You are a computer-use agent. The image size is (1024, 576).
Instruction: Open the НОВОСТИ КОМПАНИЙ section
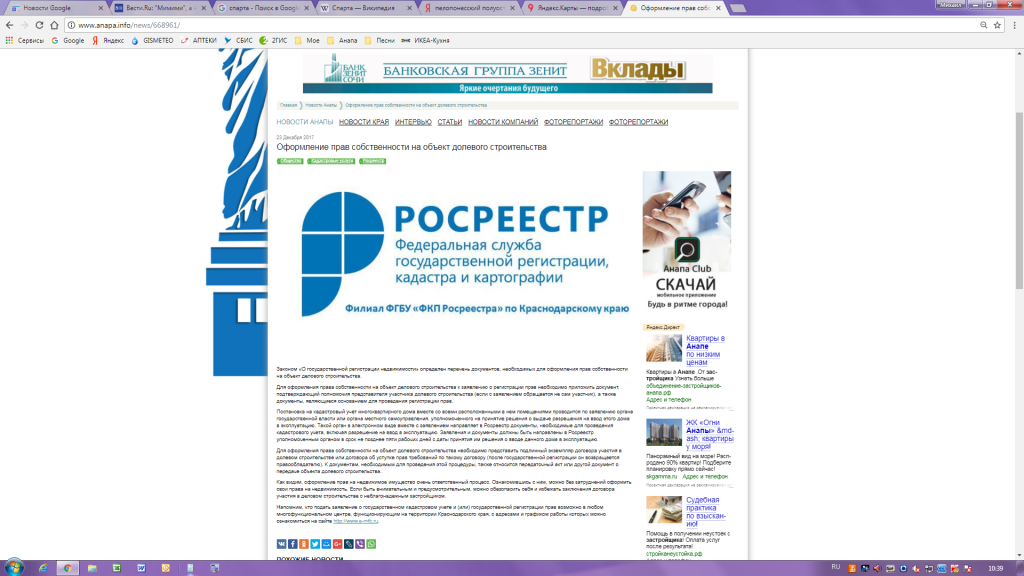503,122
